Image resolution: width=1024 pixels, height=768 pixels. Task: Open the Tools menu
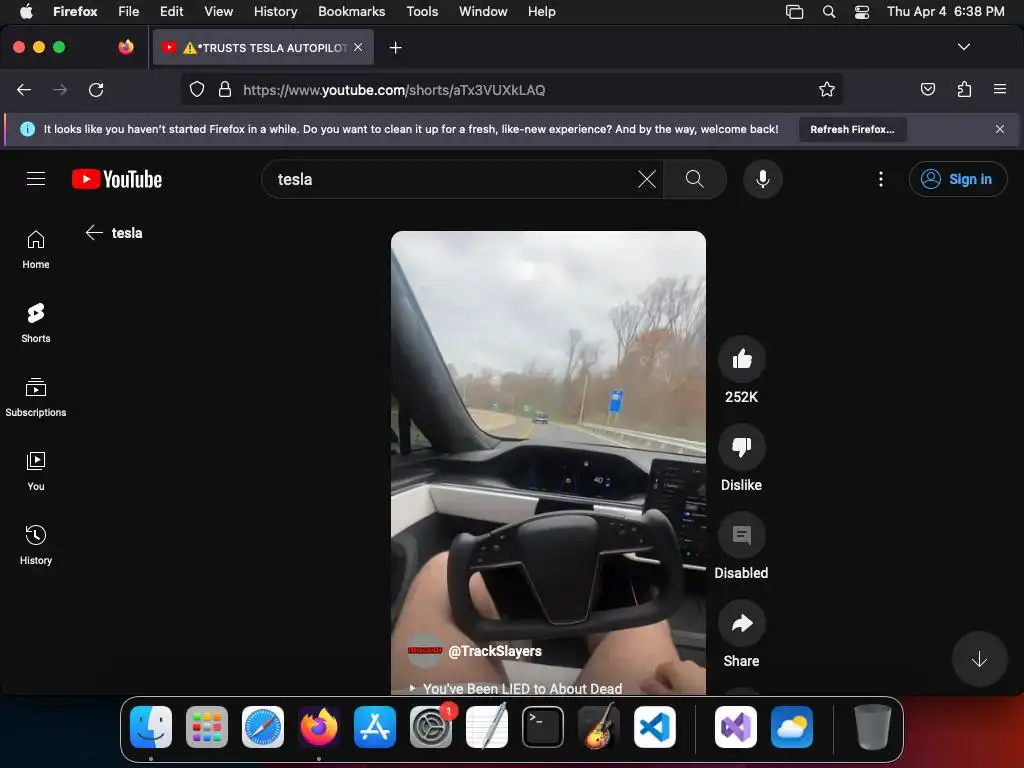(422, 12)
